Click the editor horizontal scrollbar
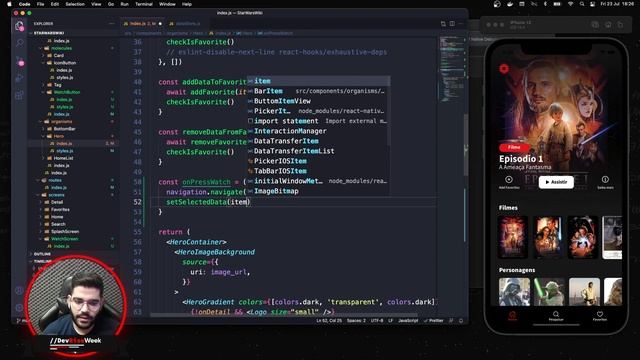This screenshot has height=360, width=640. pos(284,315)
